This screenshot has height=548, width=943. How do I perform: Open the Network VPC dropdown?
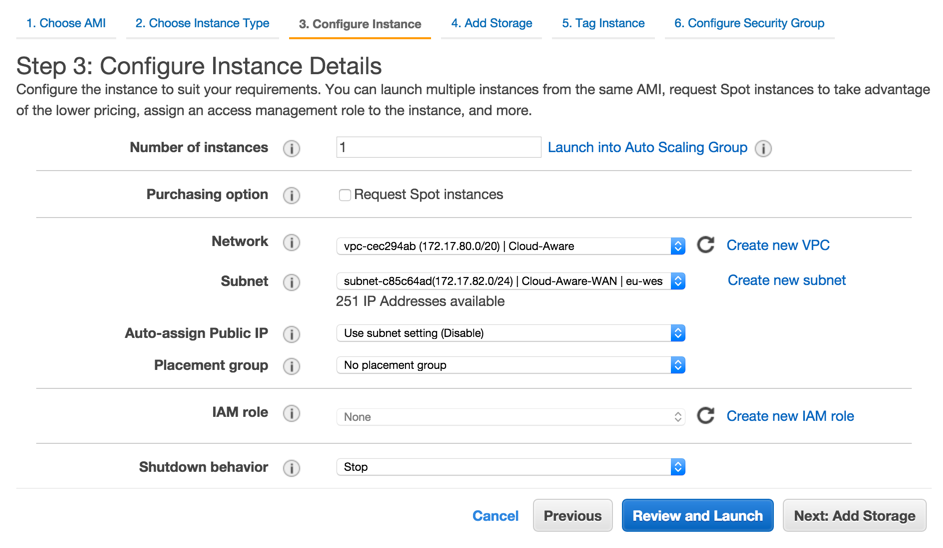tap(510, 246)
